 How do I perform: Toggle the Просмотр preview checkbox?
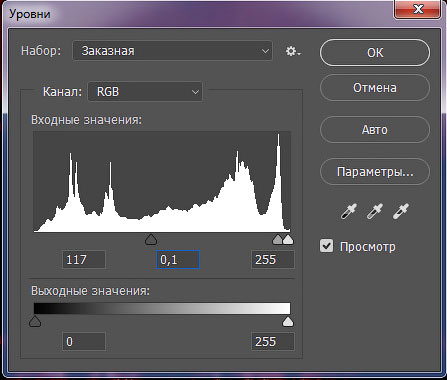point(326,246)
